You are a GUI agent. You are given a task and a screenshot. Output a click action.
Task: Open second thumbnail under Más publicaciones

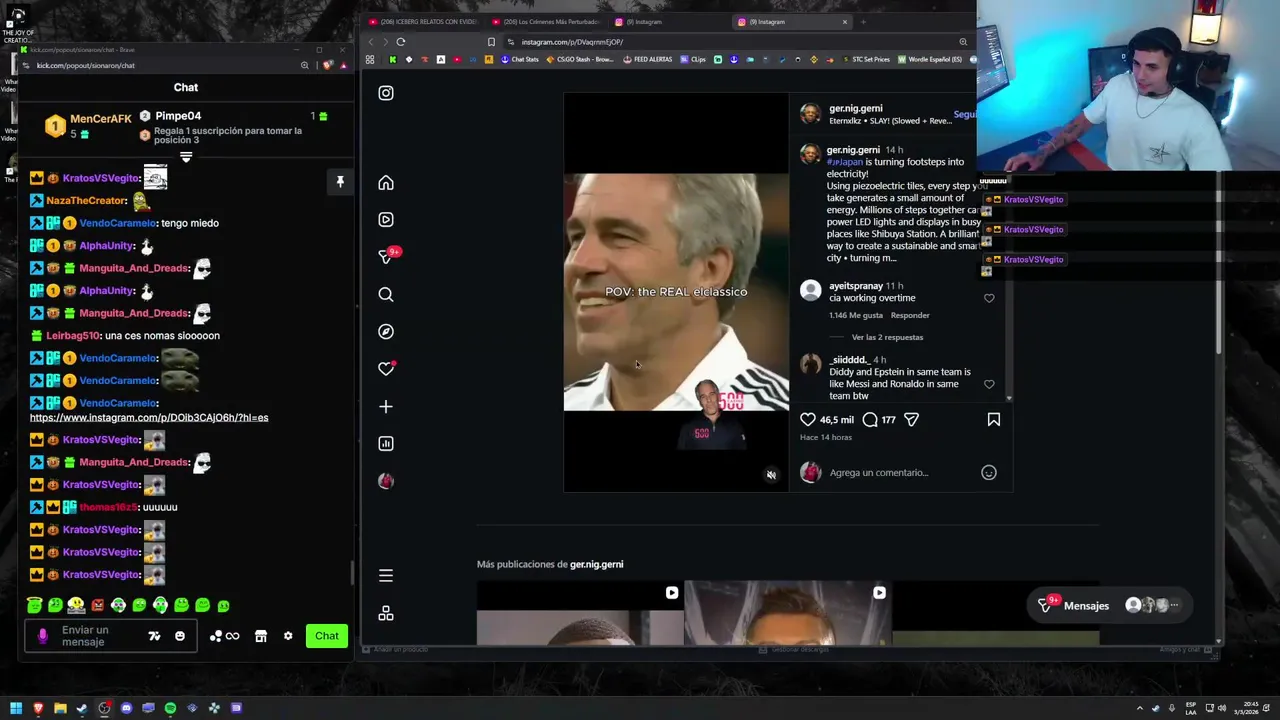pos(787,614)
